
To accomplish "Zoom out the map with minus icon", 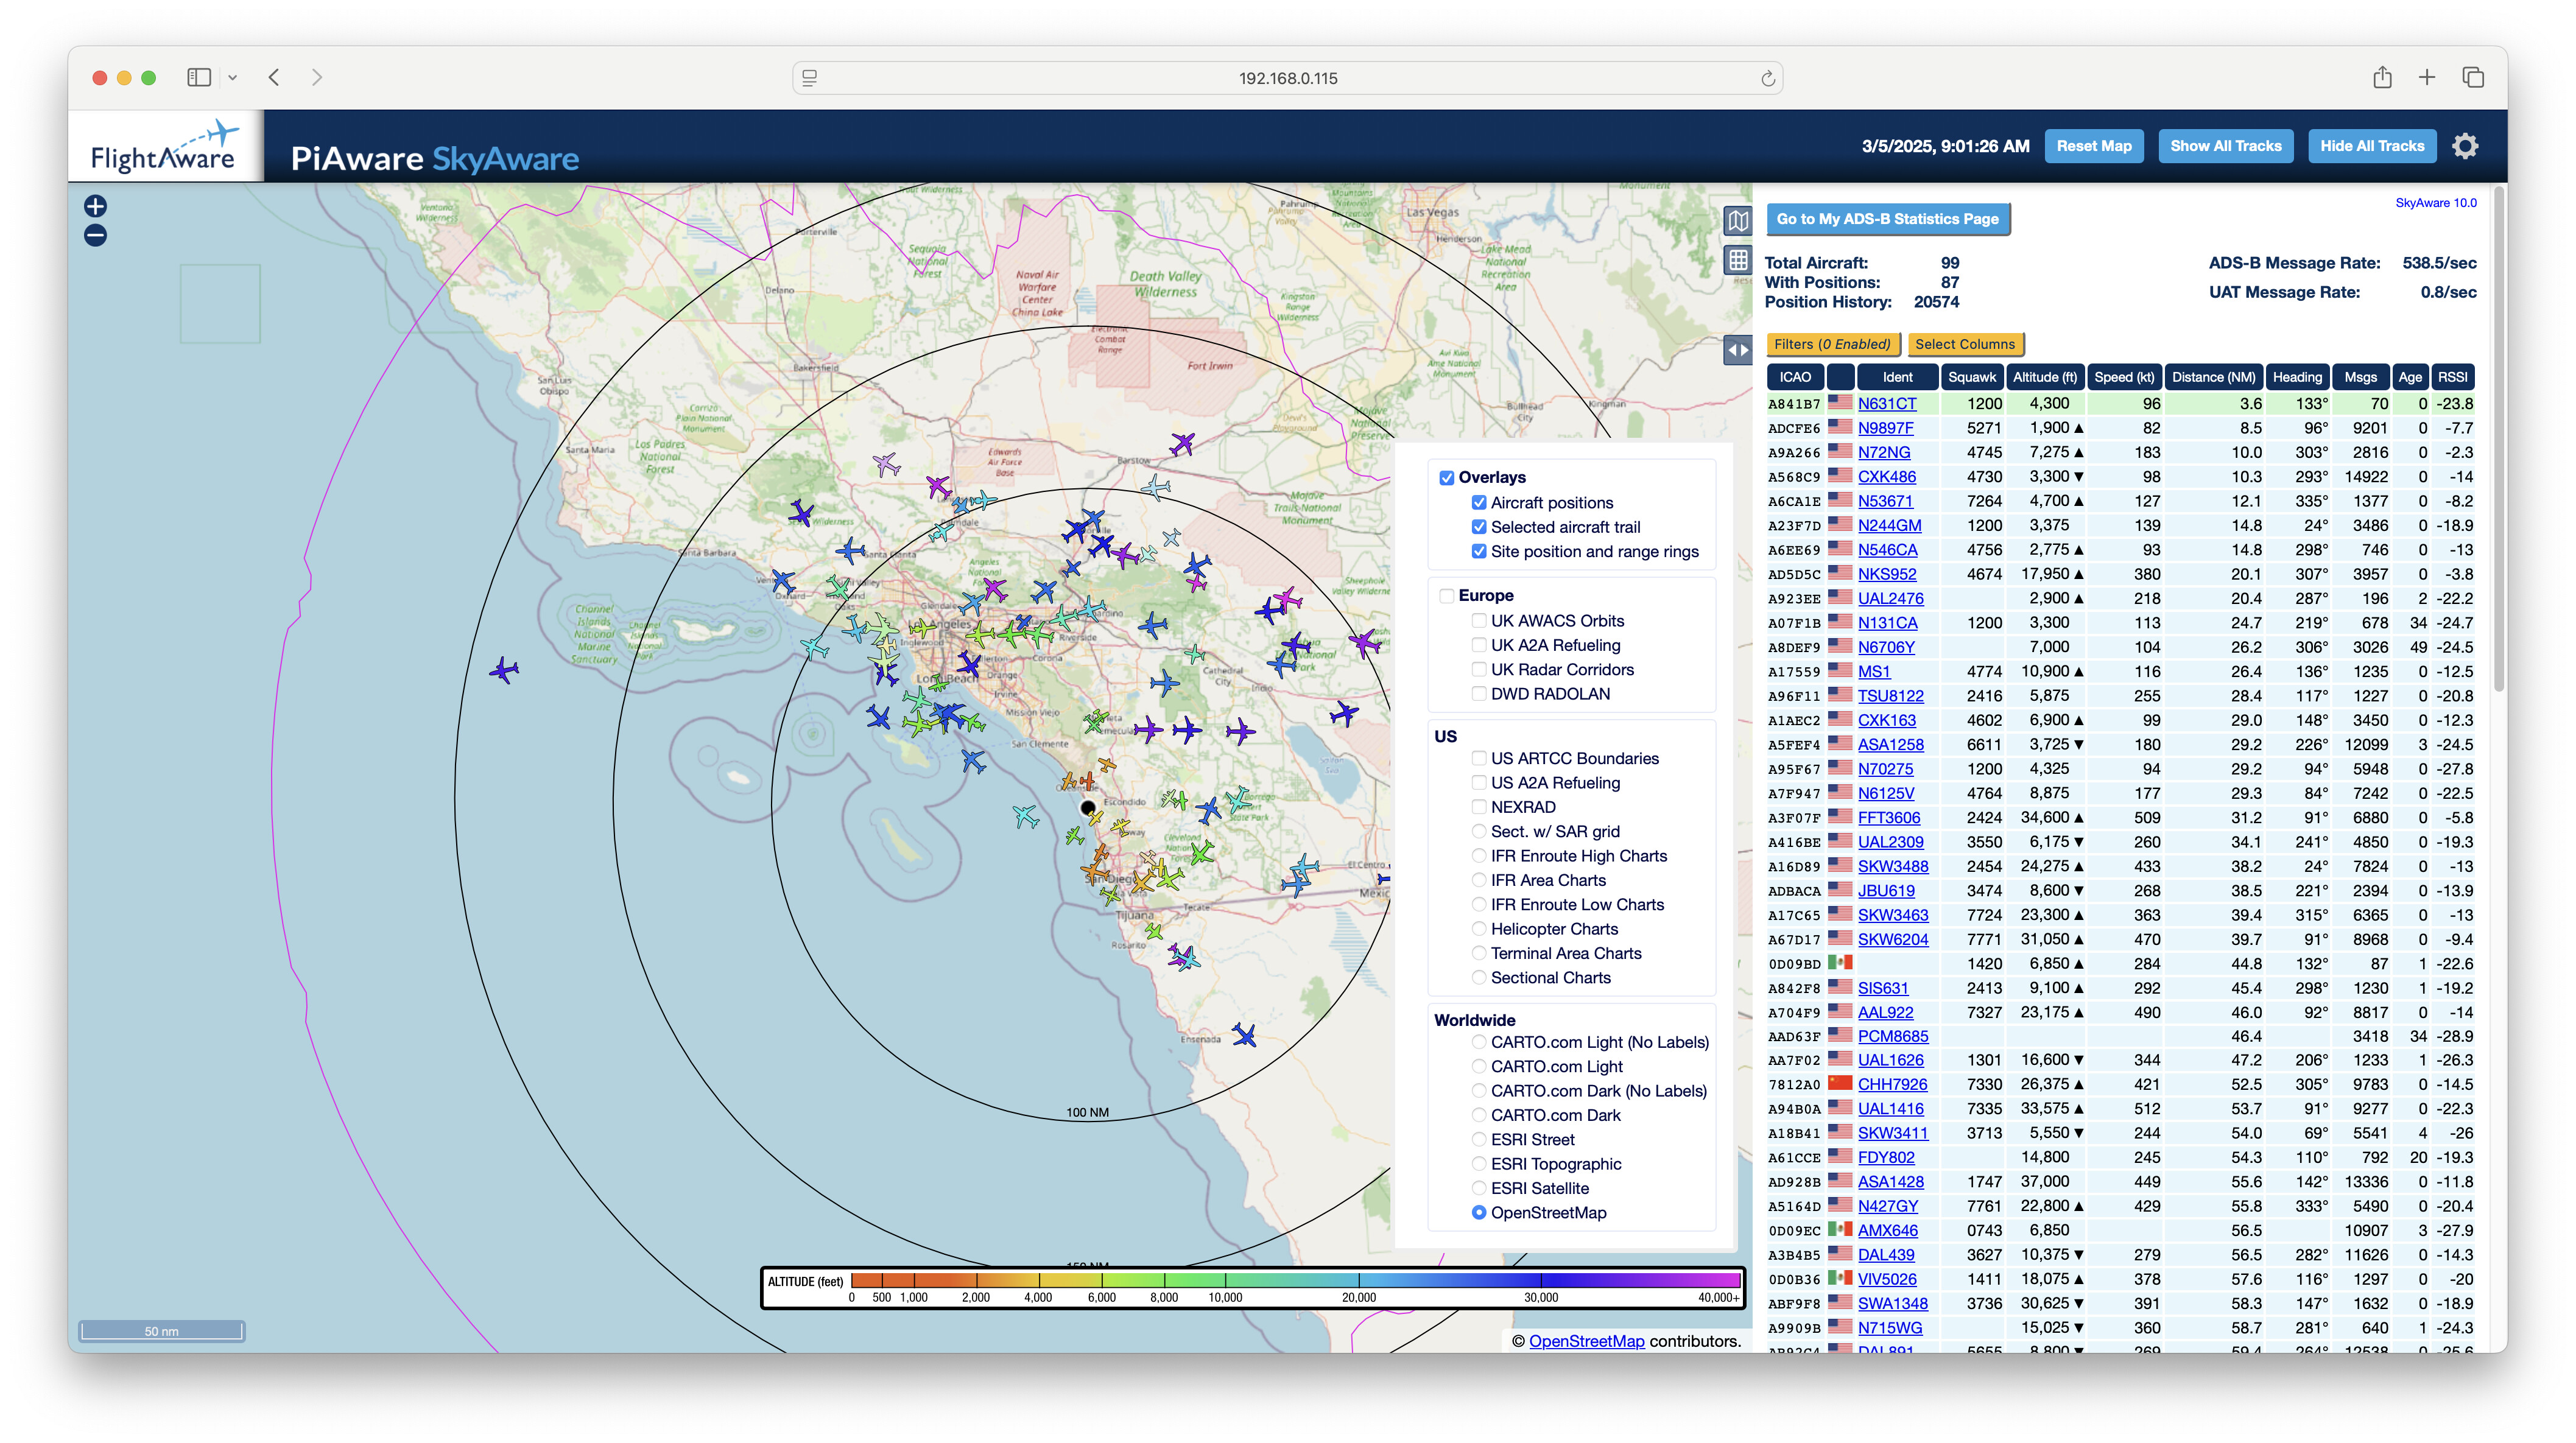I will pyautogui.click(x=95, y=236).
